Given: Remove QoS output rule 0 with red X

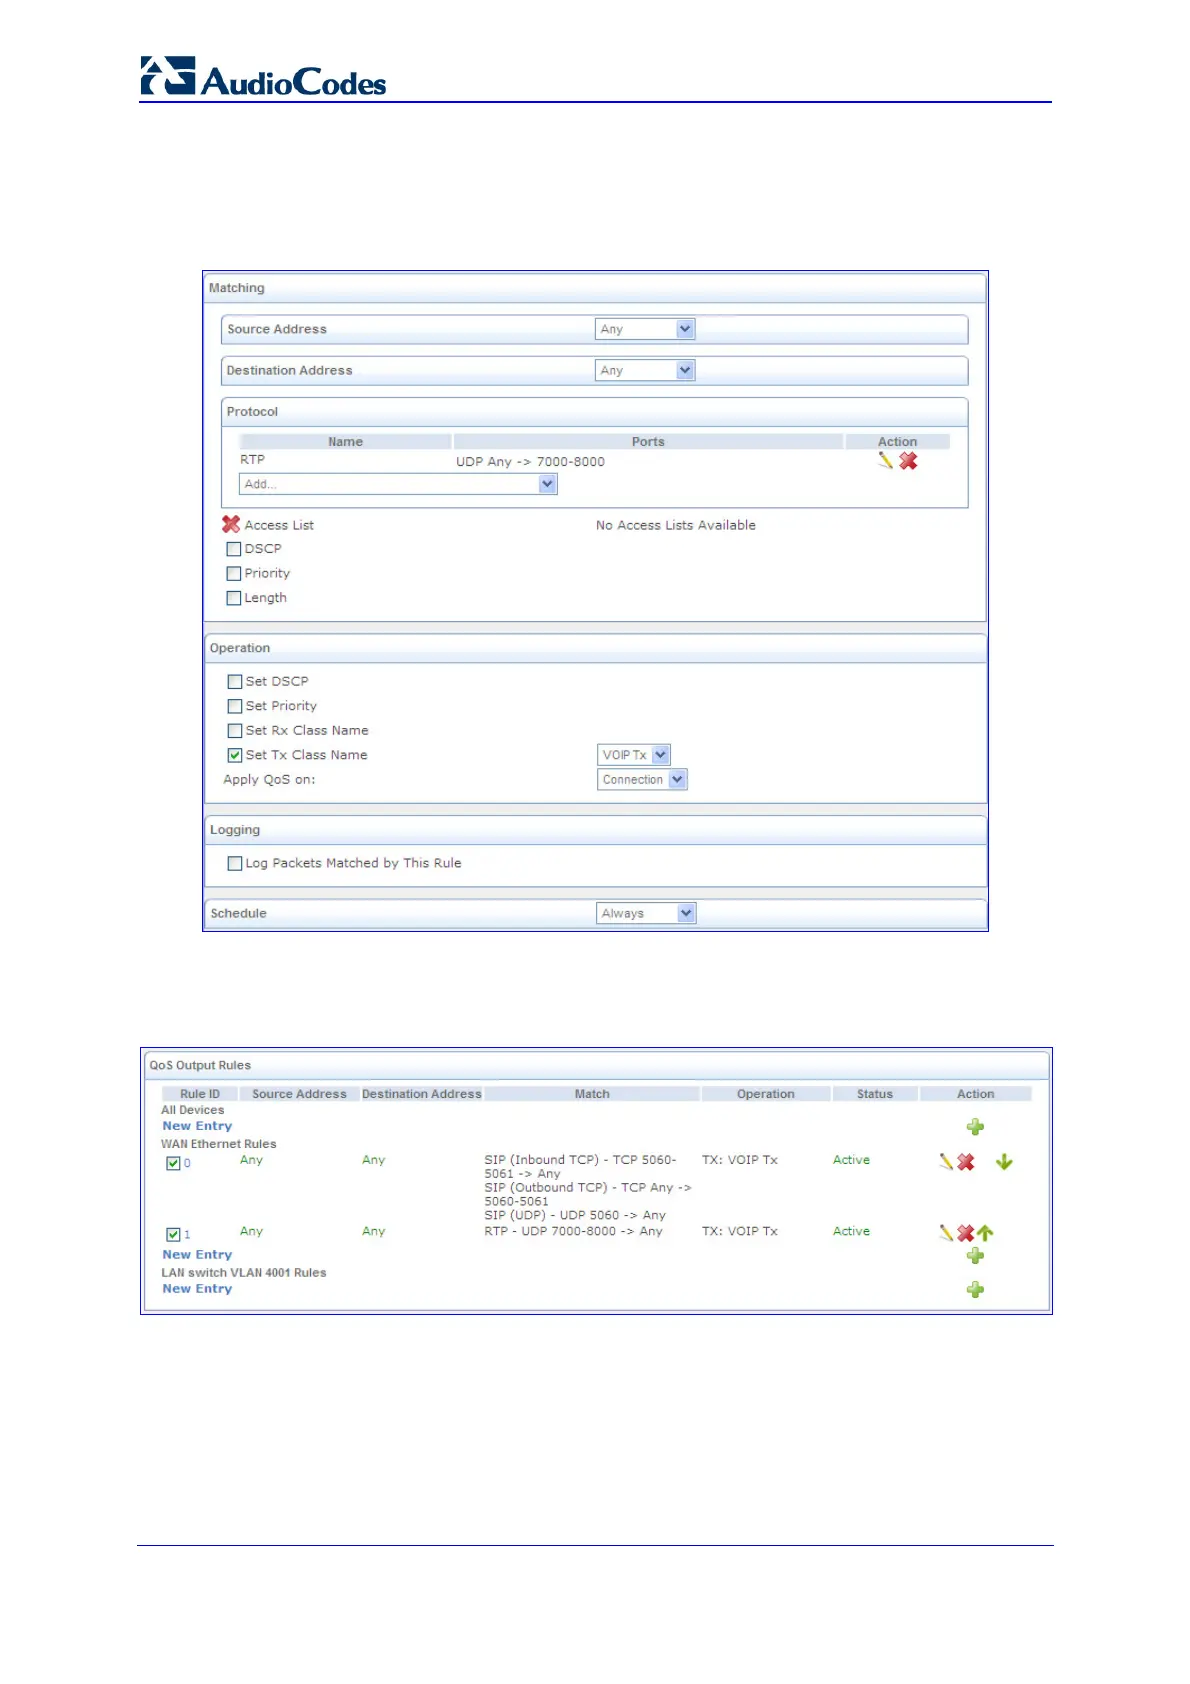Looking at the screenshot, I should click(965, 1162).
